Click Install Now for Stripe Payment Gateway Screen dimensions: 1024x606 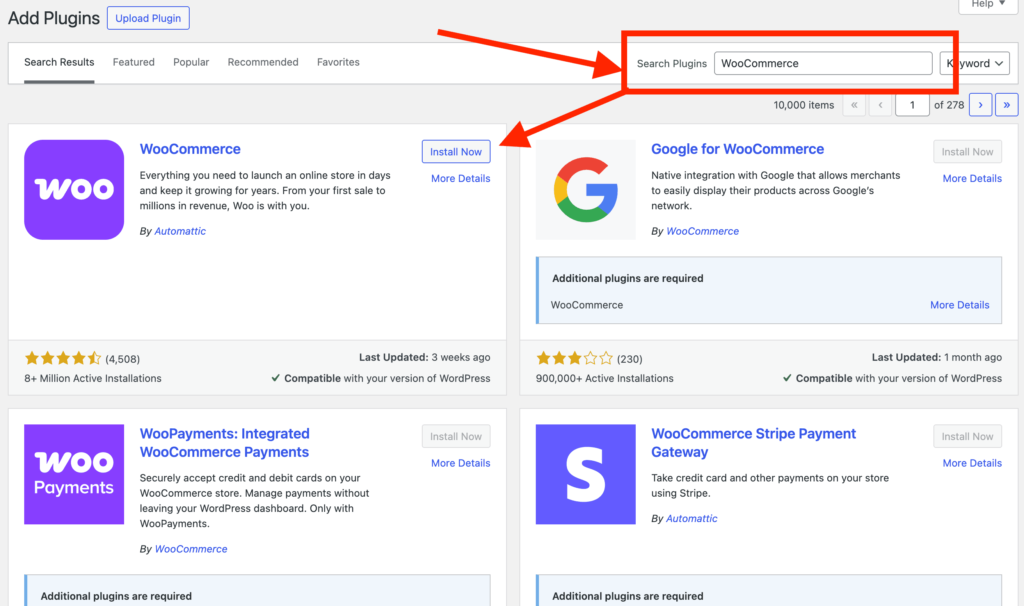[967, 436]
